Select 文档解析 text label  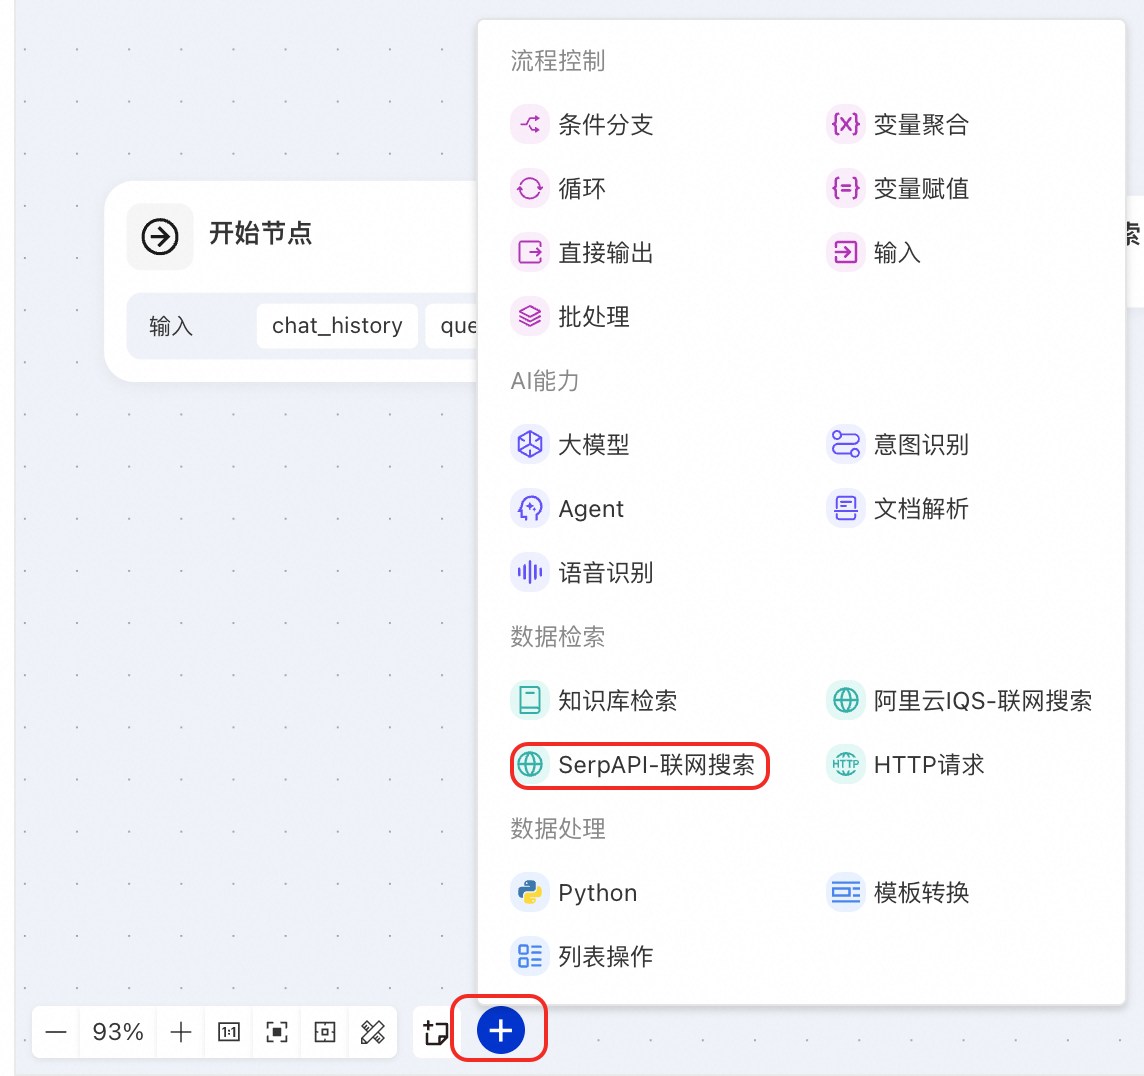point(921,508)
